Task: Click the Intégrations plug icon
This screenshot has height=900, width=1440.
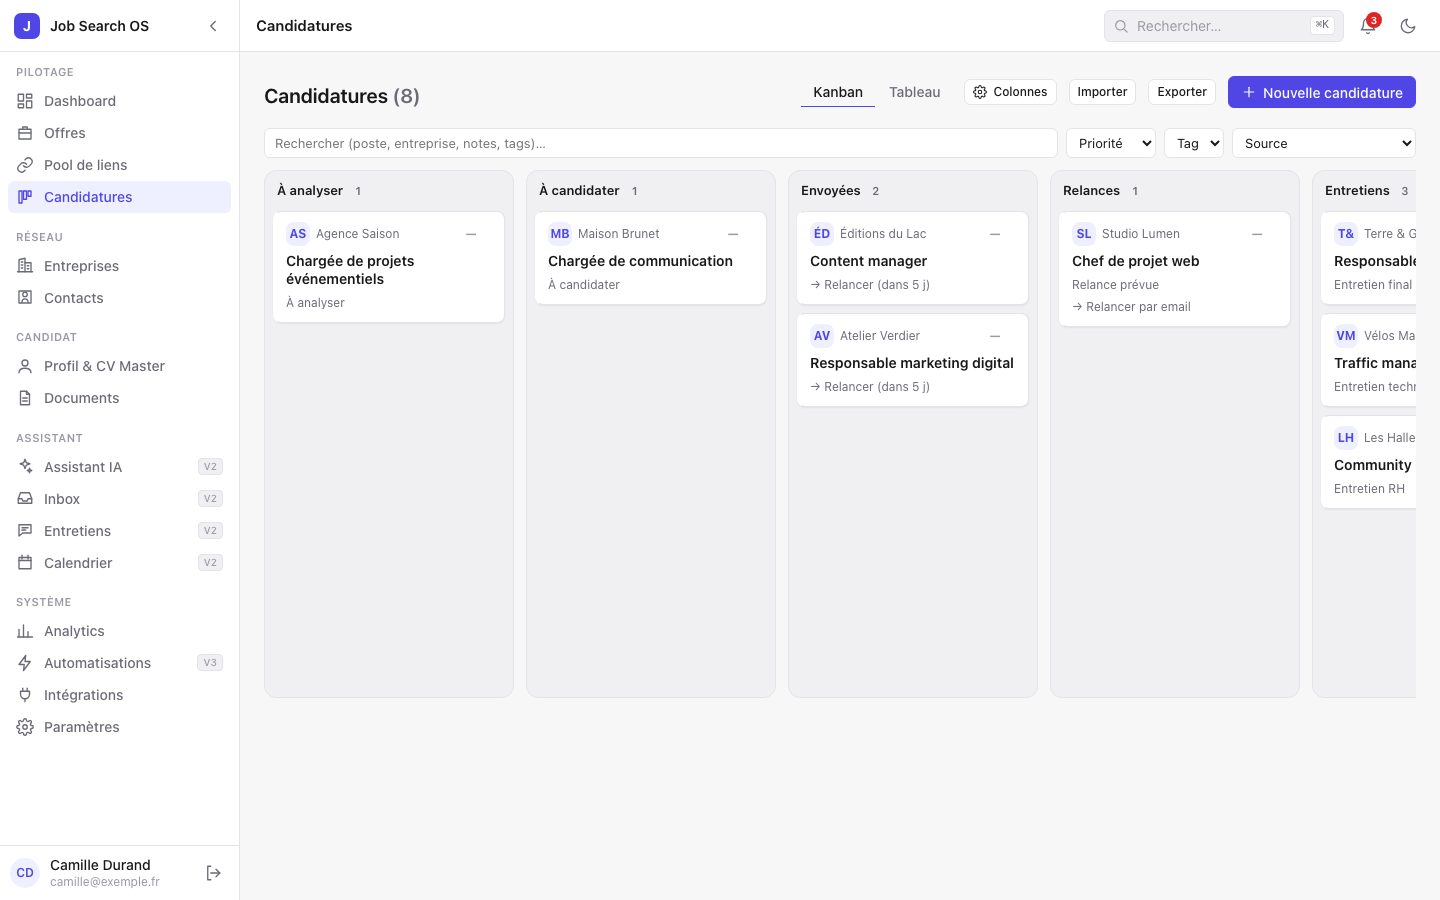Action: 25,695
